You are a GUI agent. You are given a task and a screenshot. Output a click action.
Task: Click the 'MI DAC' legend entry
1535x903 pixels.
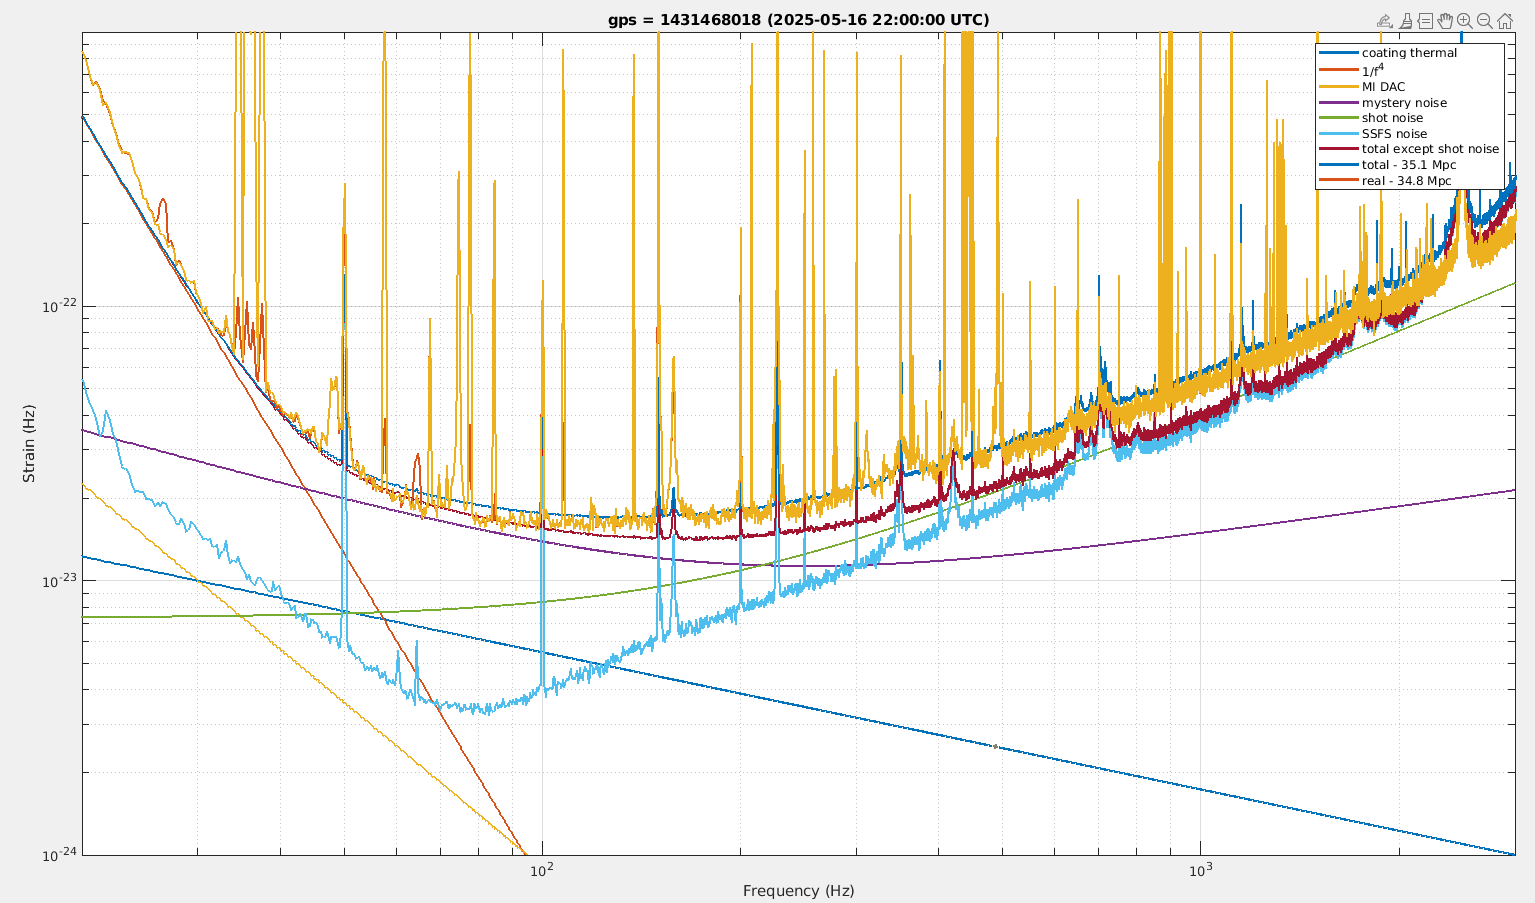[1383, 87]
